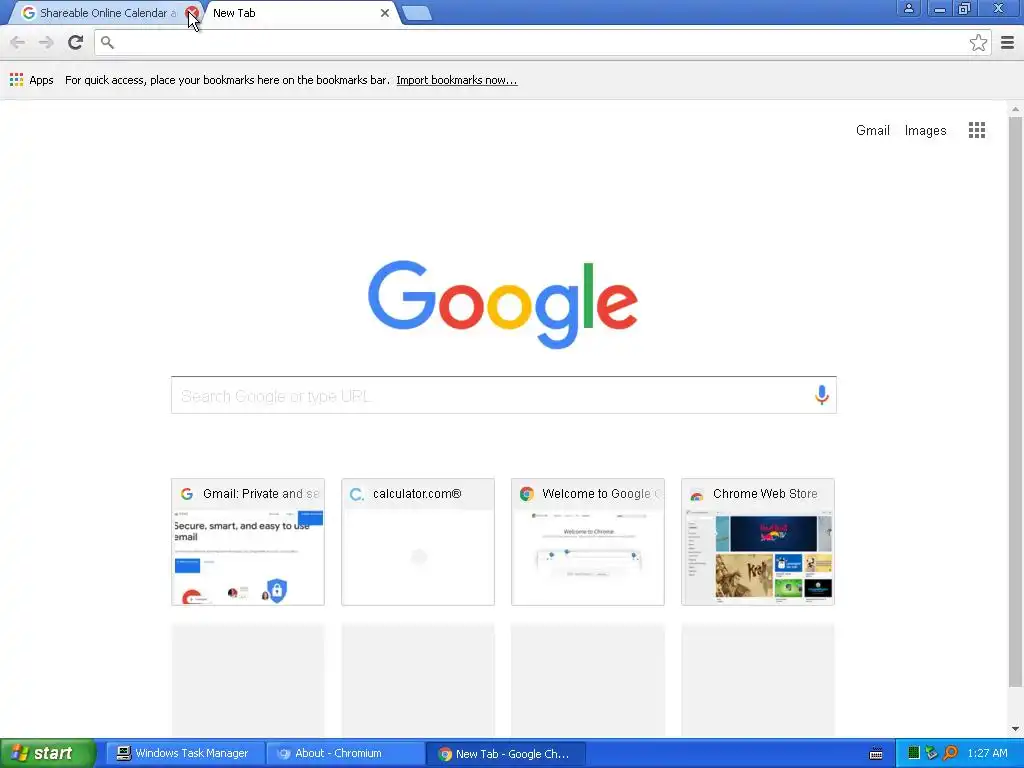The width and height of the screenshot is (1024, 768).
Task: Switch to About - Chromium taskbar window
Action: click(x=345, y=754)
